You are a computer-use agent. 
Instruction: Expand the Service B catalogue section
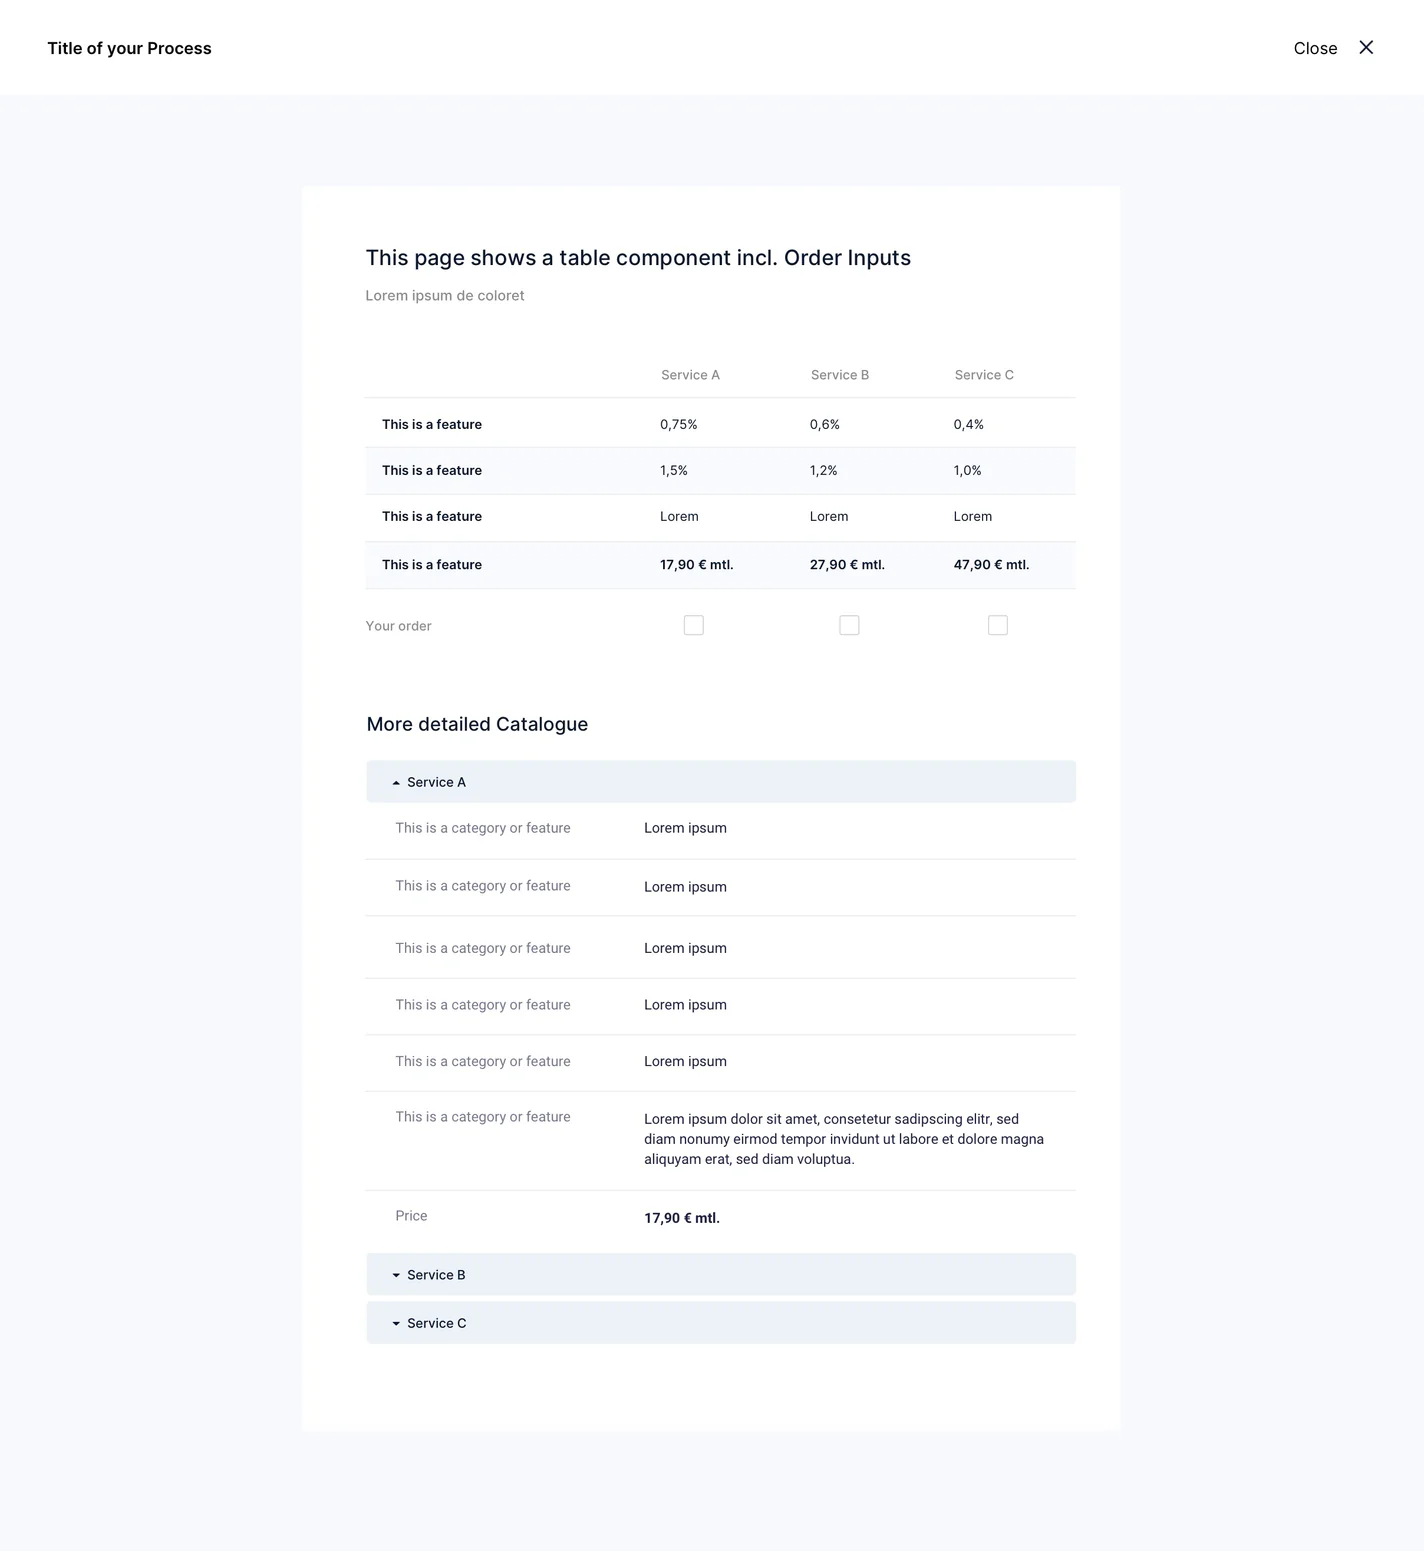click(721, 1274)
